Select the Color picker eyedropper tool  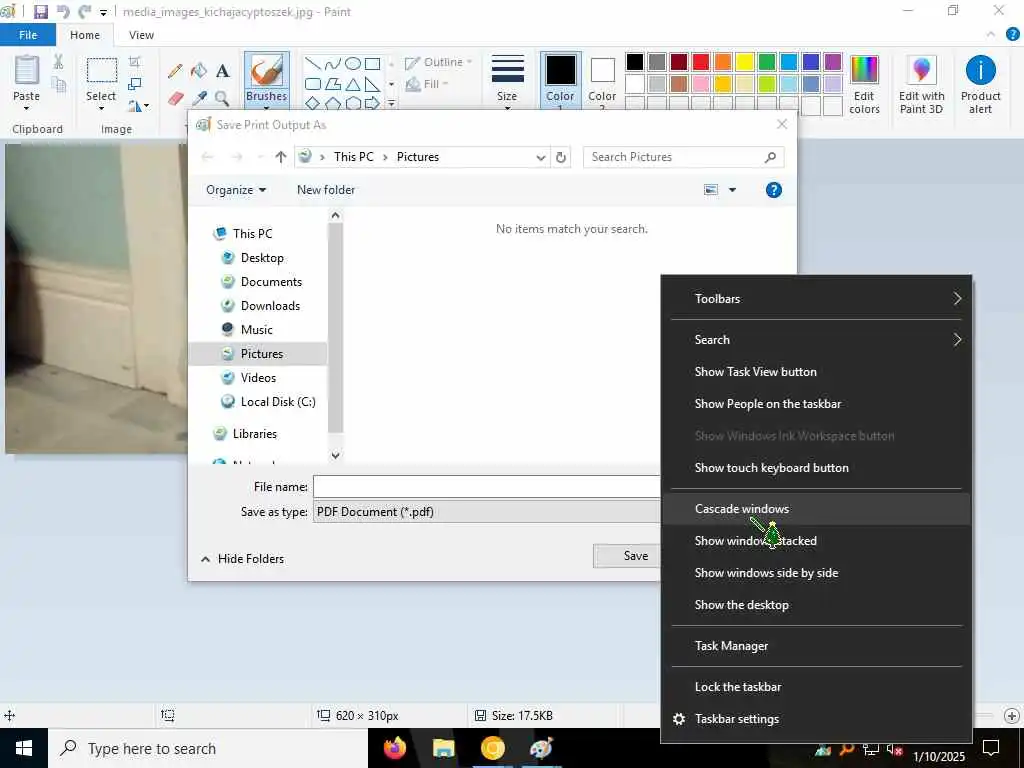199,98
